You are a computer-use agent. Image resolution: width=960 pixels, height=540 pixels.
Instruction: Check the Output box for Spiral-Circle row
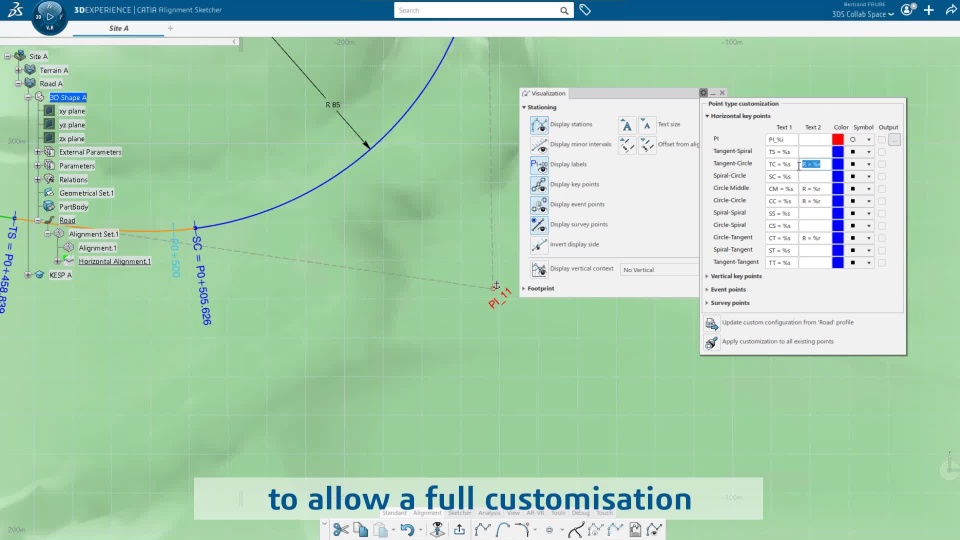[x=882, y=176]
